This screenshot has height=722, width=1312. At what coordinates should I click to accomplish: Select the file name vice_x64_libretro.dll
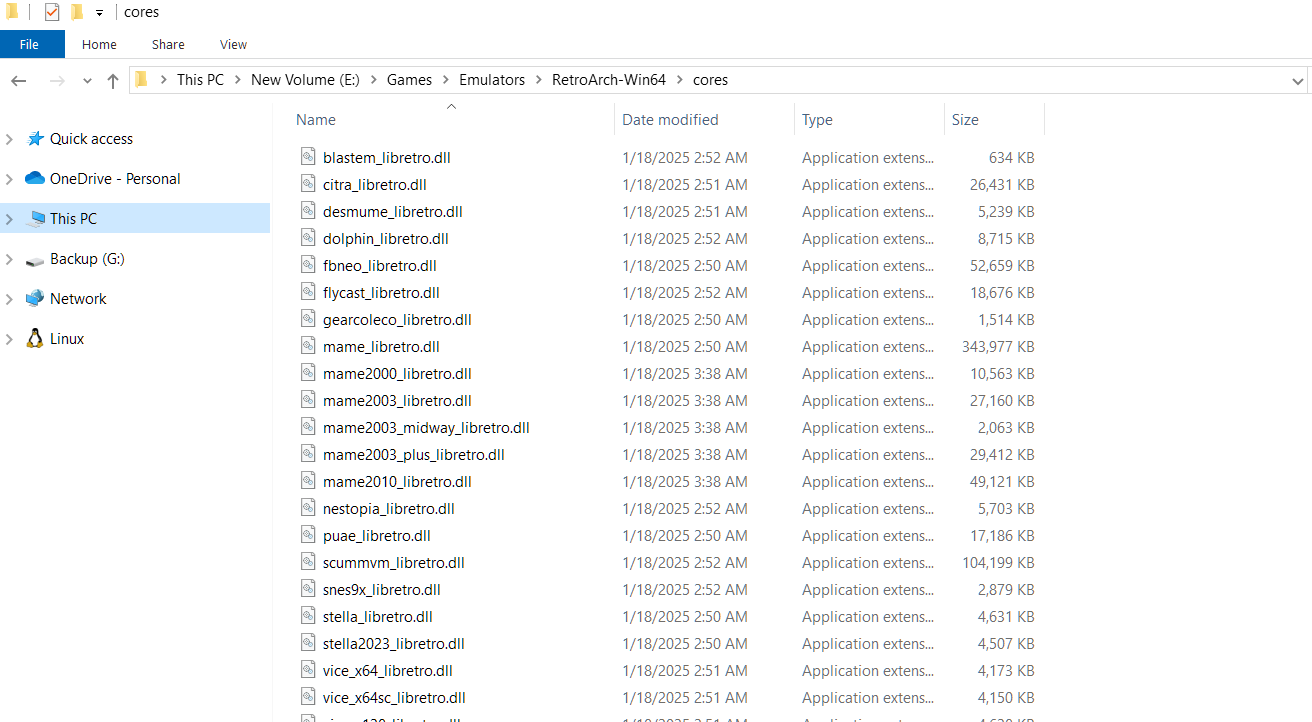[387, 671]
